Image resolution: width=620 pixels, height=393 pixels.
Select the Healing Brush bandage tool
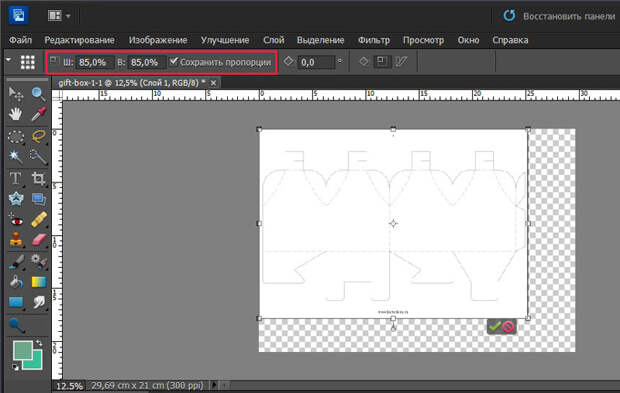[x=38, y=220]
